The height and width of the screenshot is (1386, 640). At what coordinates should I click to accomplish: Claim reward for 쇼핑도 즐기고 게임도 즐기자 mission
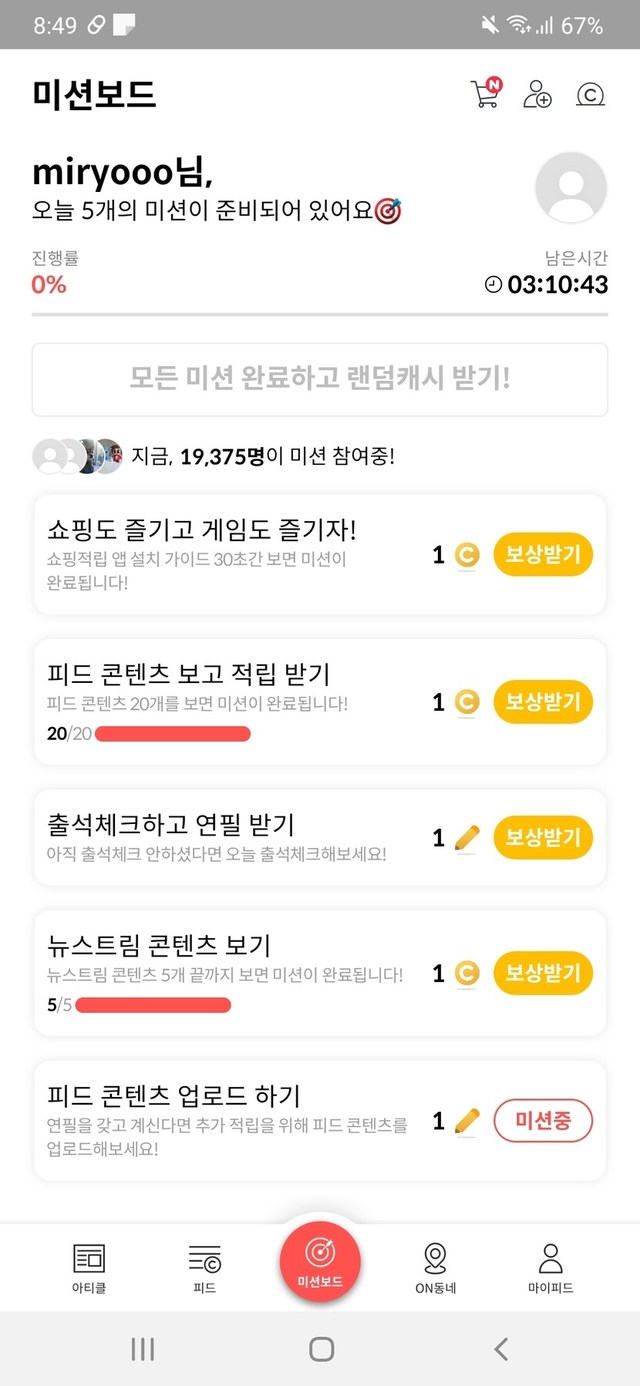tap(543, 555)
